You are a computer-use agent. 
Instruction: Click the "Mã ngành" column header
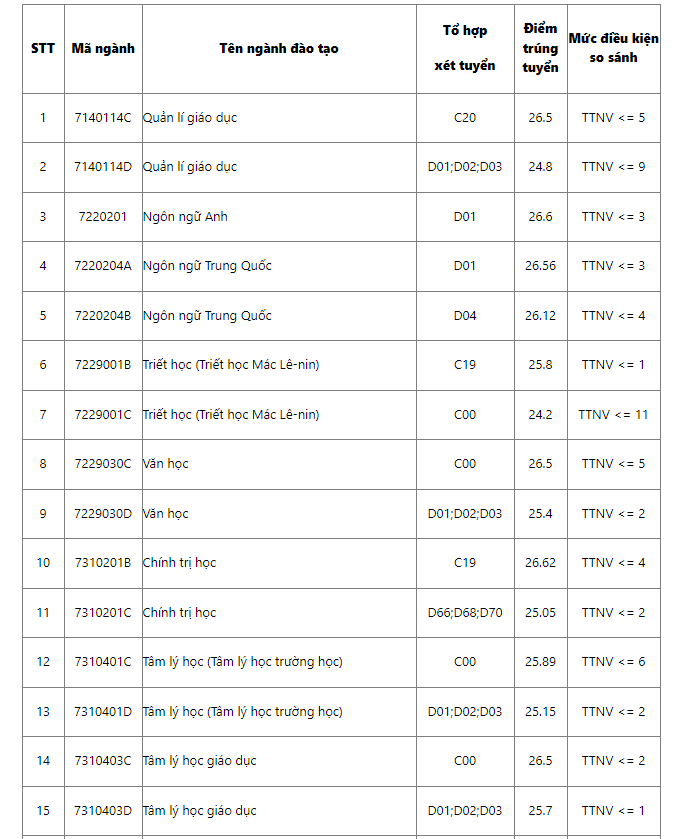103,48
